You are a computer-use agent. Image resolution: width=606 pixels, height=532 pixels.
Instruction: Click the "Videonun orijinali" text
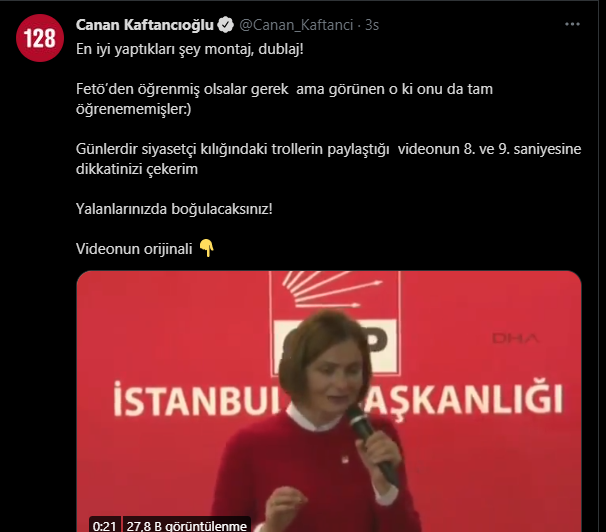click(x=134, y=249)
